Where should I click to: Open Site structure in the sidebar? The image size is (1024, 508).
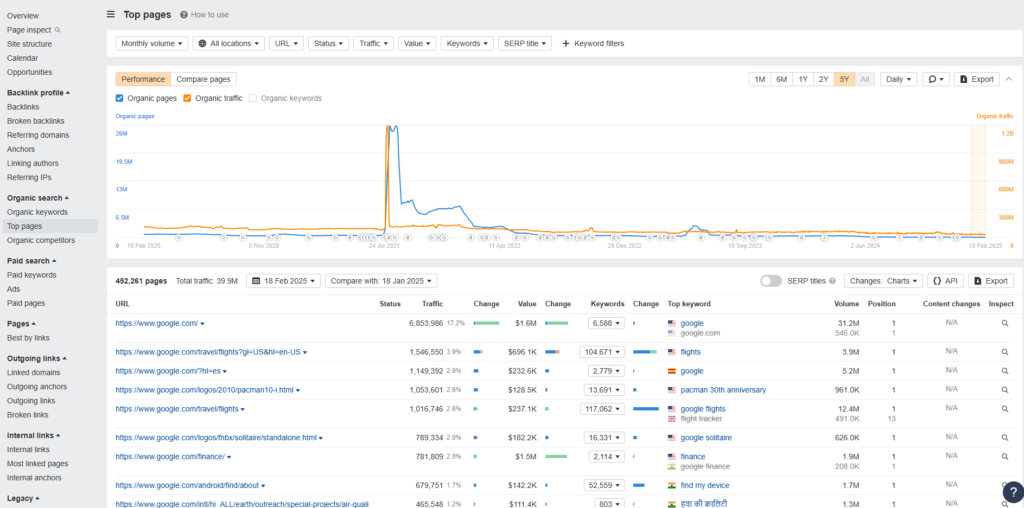[x=29, y=44]
